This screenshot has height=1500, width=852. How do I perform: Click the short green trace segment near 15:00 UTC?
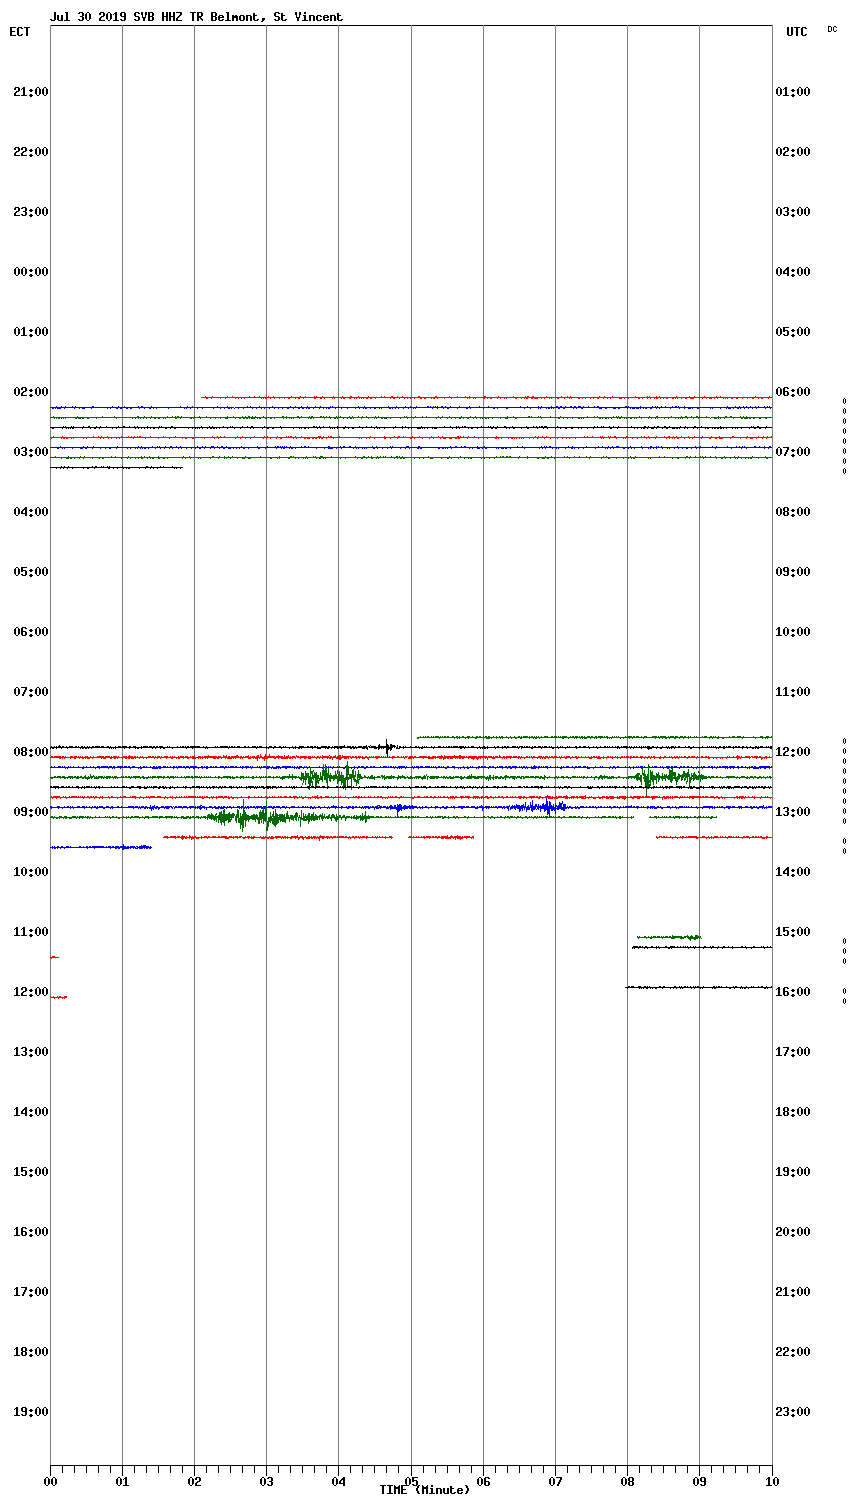pos(669,937)
